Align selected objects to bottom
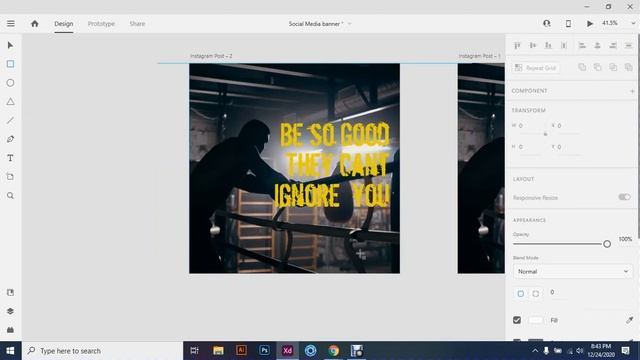Image resolution: width=640 pixels, height=360 pixels. pyautogui.click(x=548, y=45)
